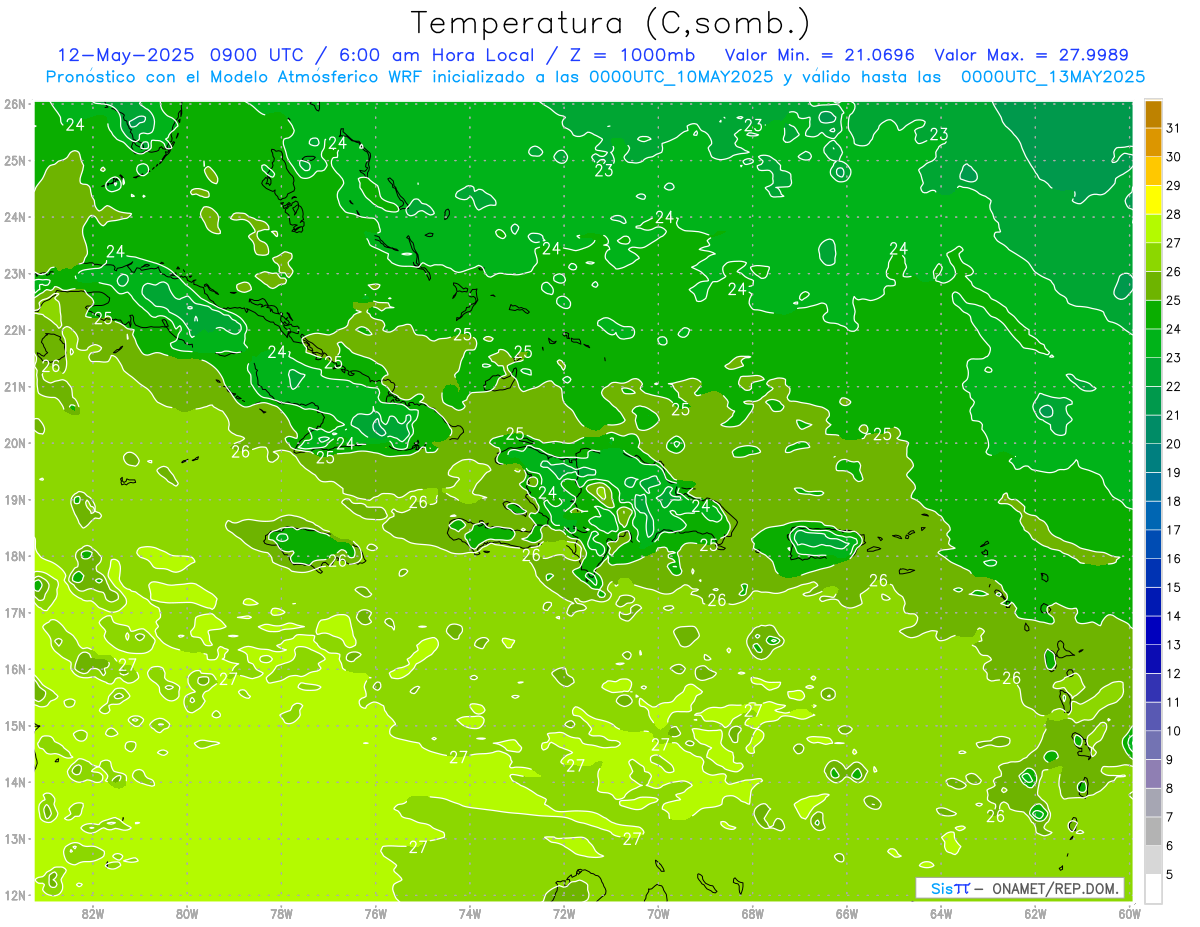Screen dimensions: 1200x927
Task: Click latitude axis label '16N'
Action: click(x=15, y=669)
